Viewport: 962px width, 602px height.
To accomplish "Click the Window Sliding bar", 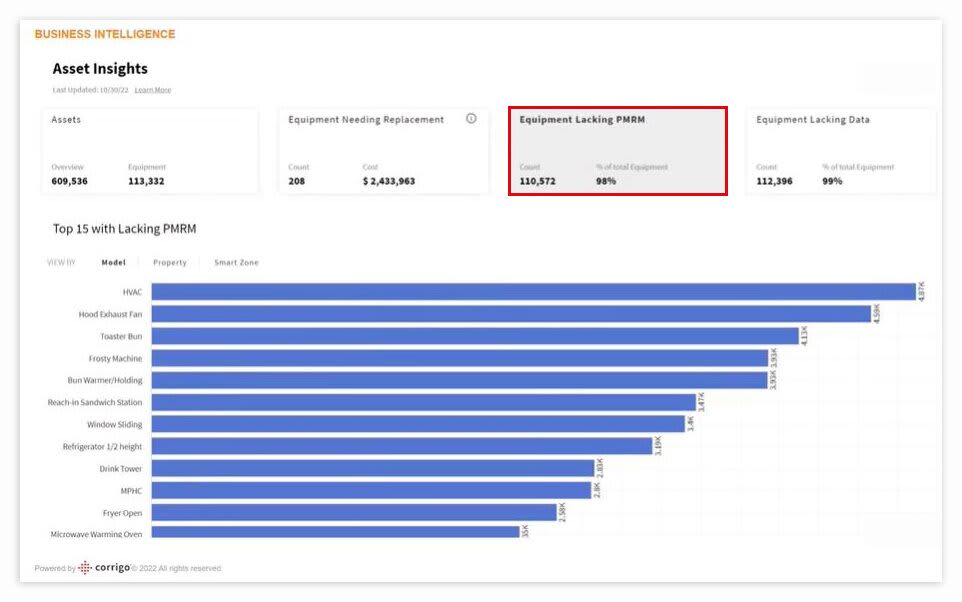I will [418, 424].
